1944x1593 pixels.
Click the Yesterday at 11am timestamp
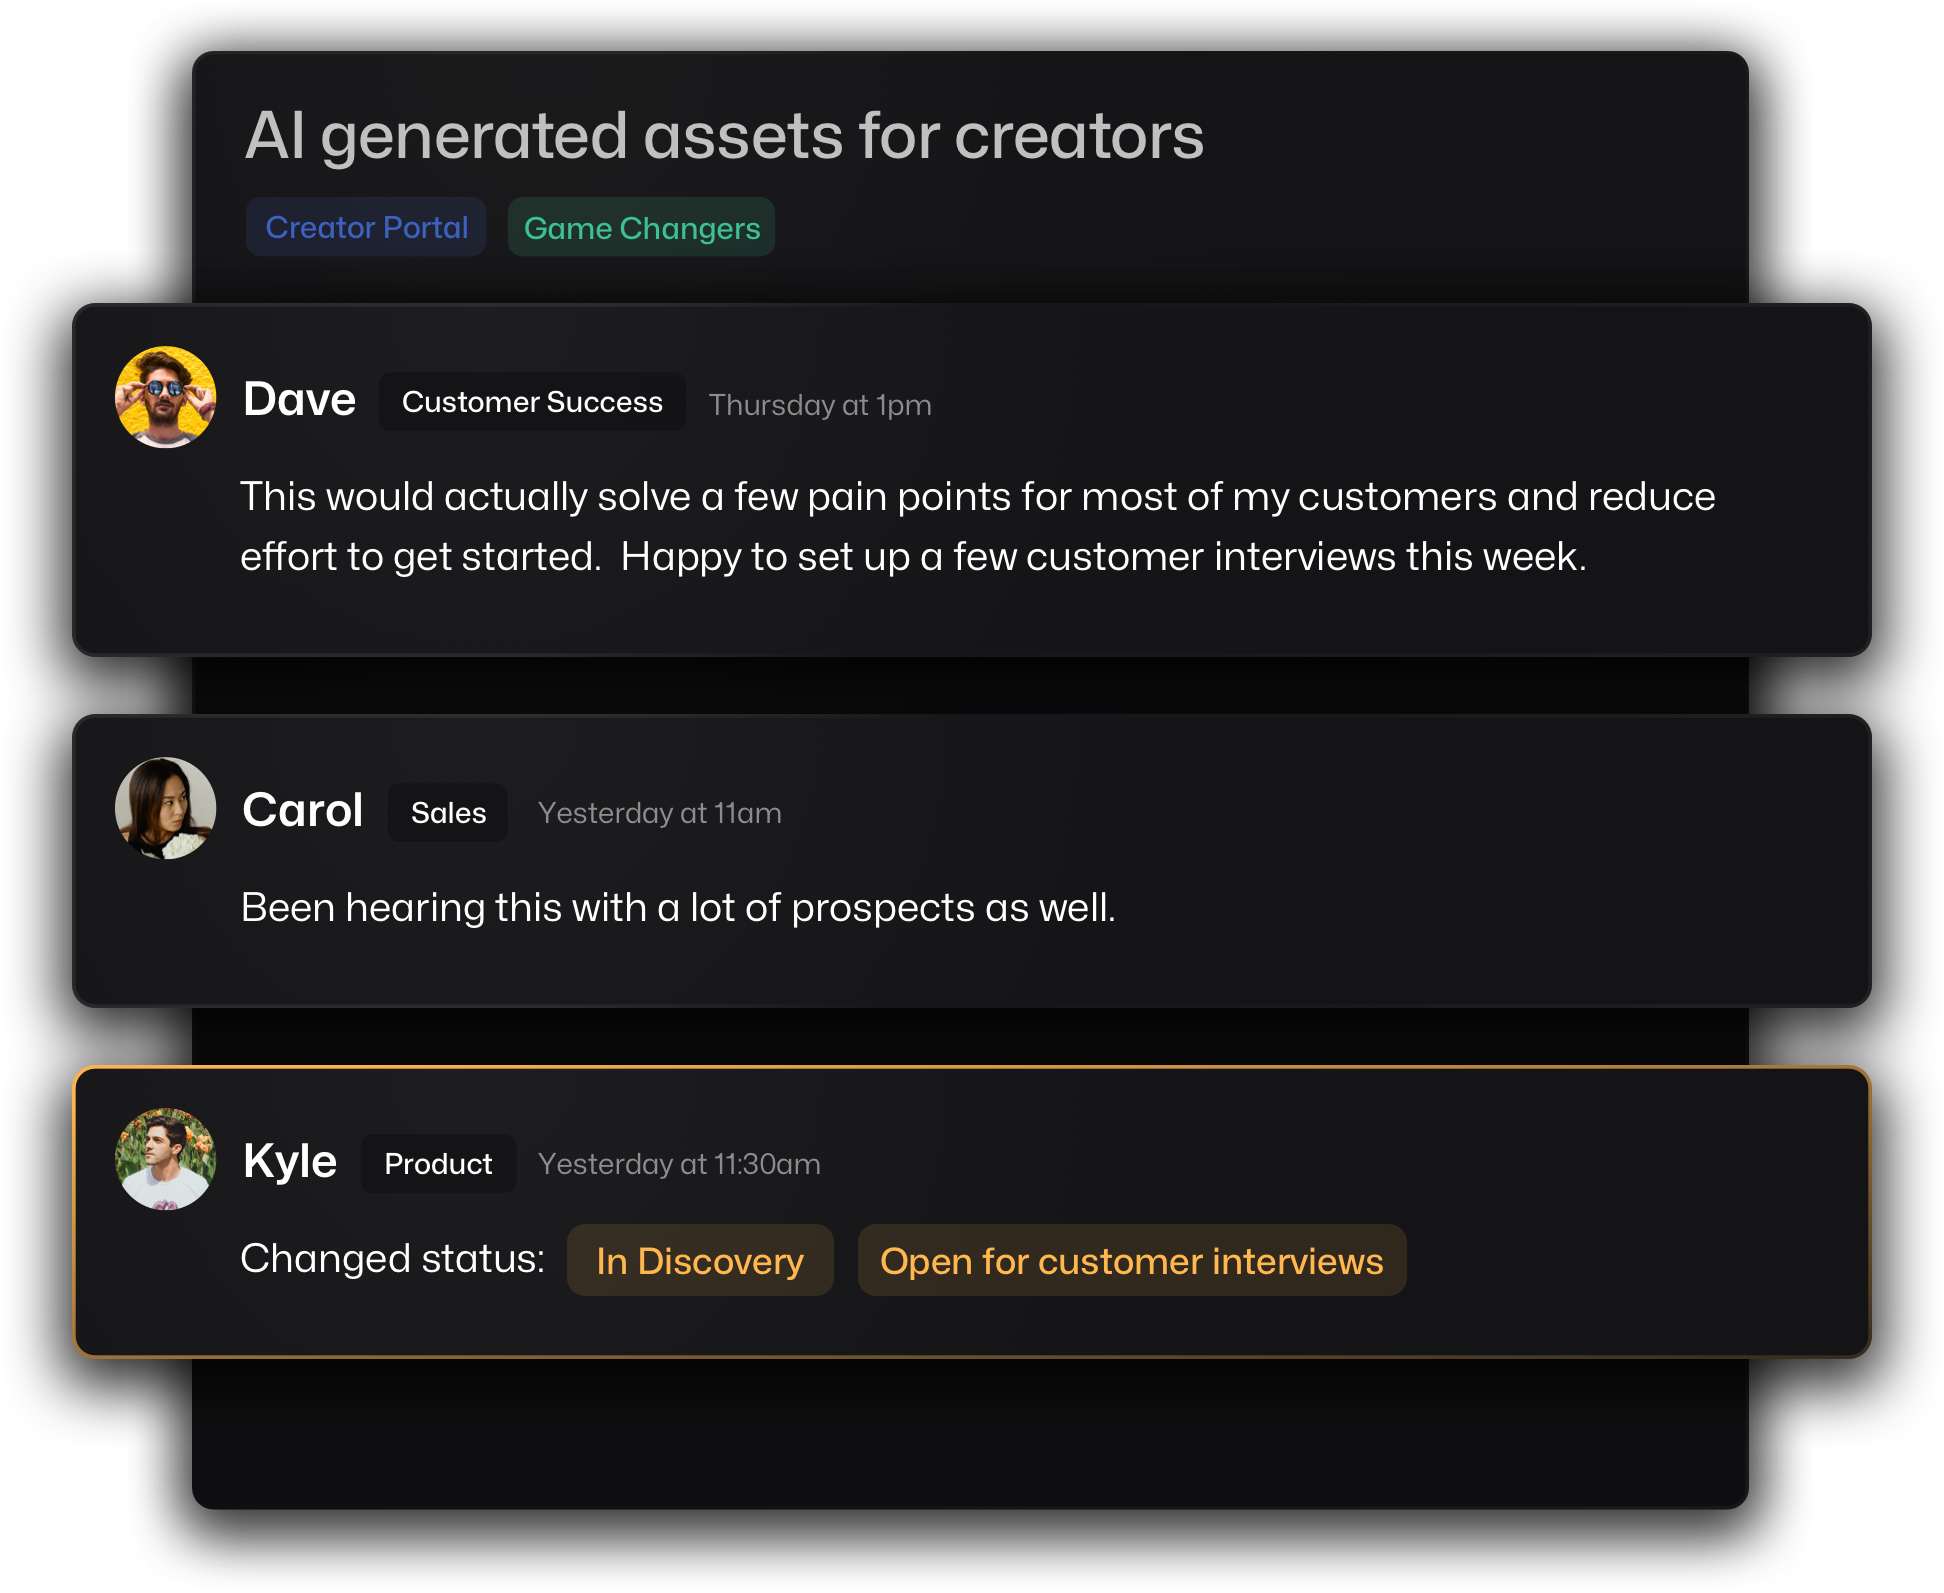click(660, 813)
